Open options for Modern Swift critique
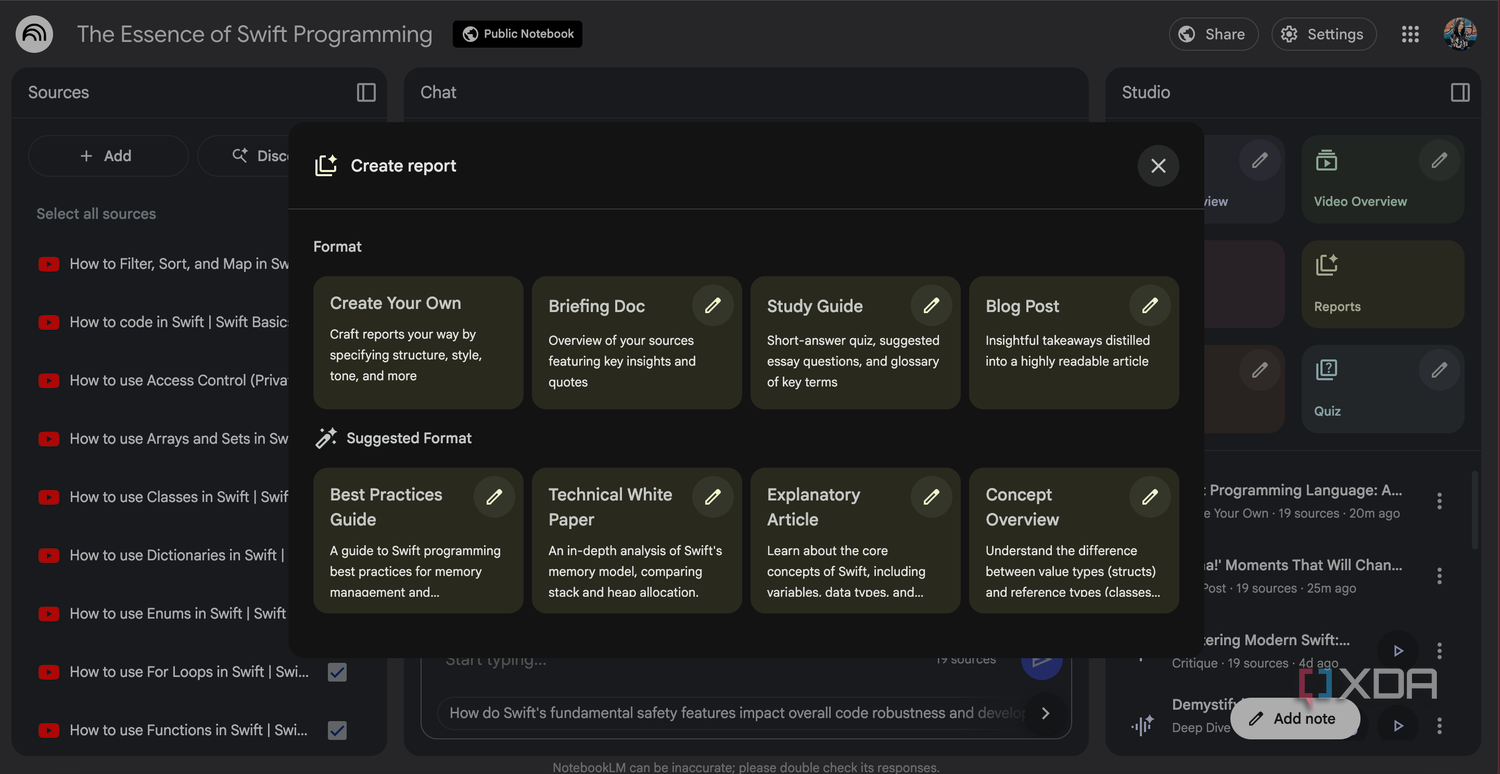This screenshot has width=1500, height=774. (1439, 651)
